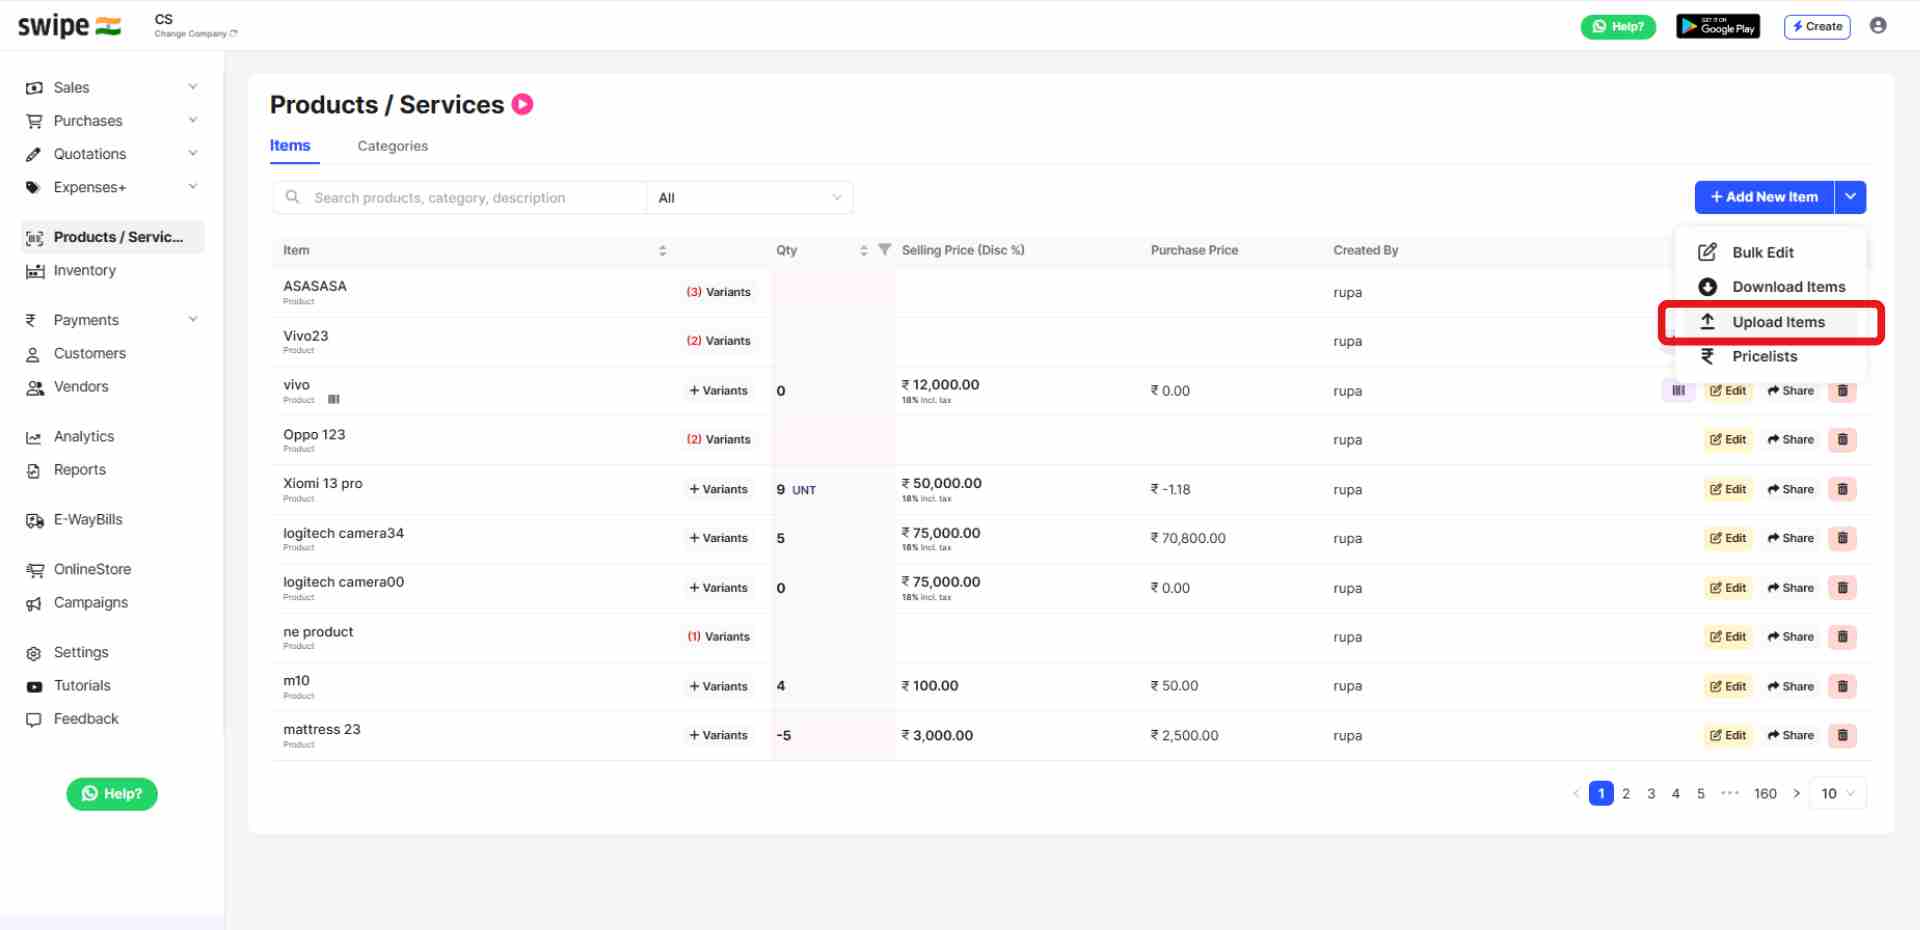The height and width of the screenshot is (930, 1920).
Task: Click the search magnifier icon
Action: click(x=292, y=197)
